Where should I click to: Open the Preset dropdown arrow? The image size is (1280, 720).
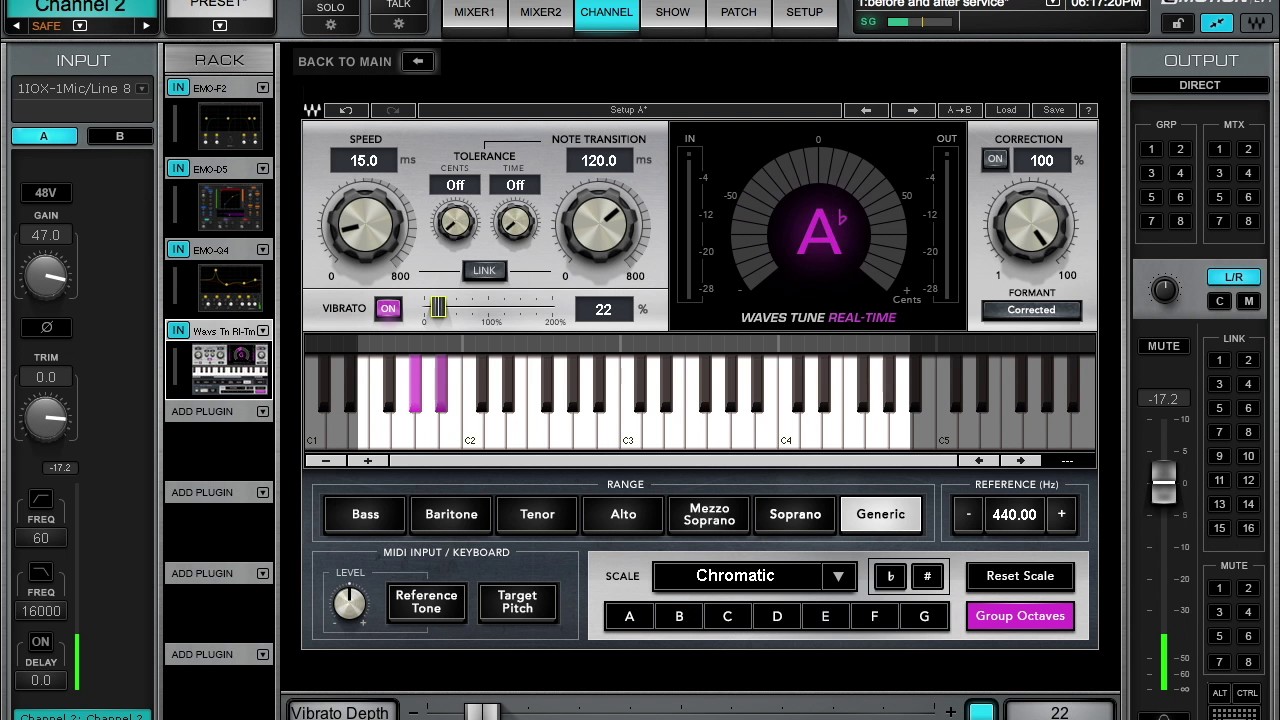tap(220, 26)
